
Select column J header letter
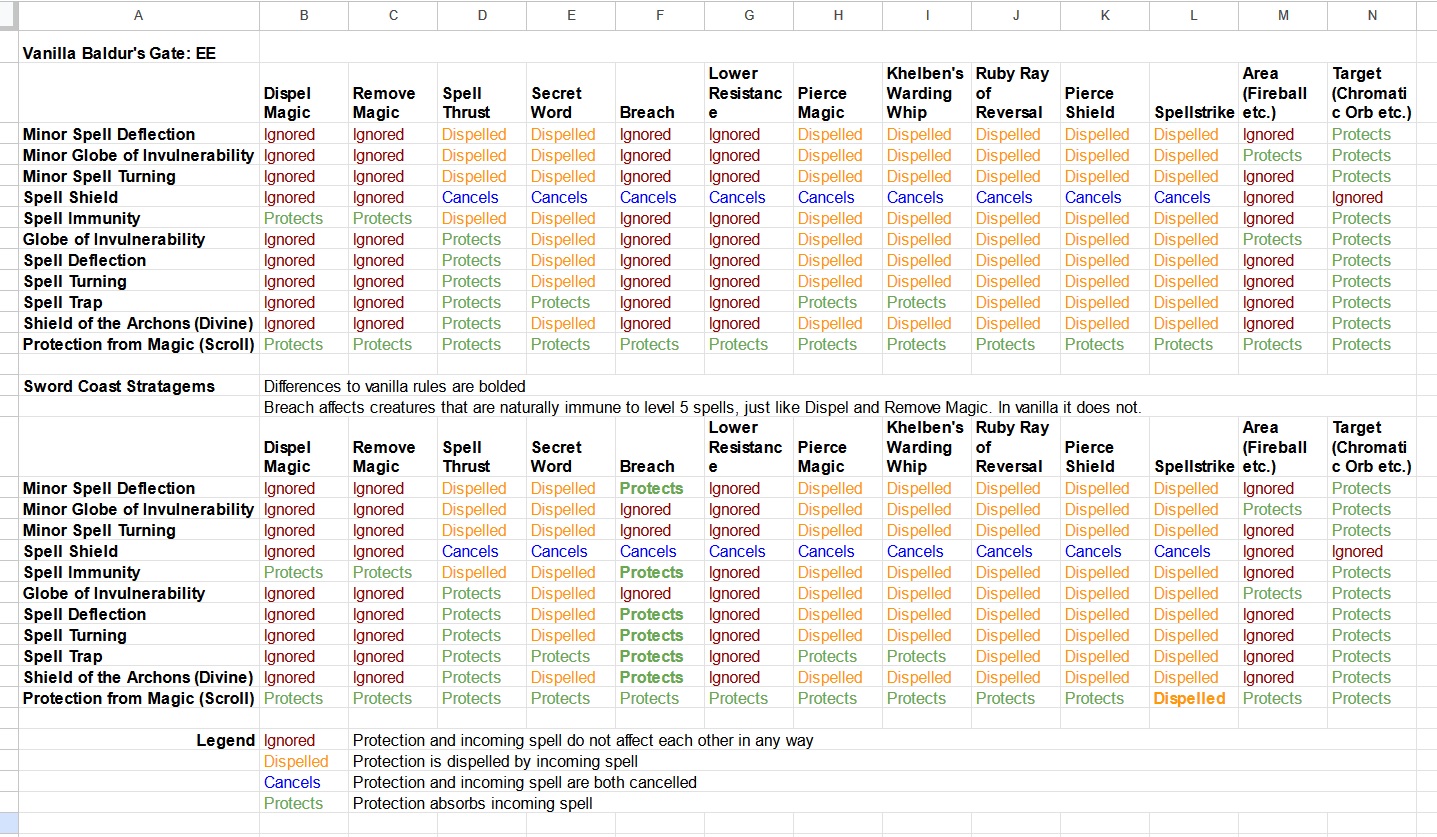point(1016,15)
